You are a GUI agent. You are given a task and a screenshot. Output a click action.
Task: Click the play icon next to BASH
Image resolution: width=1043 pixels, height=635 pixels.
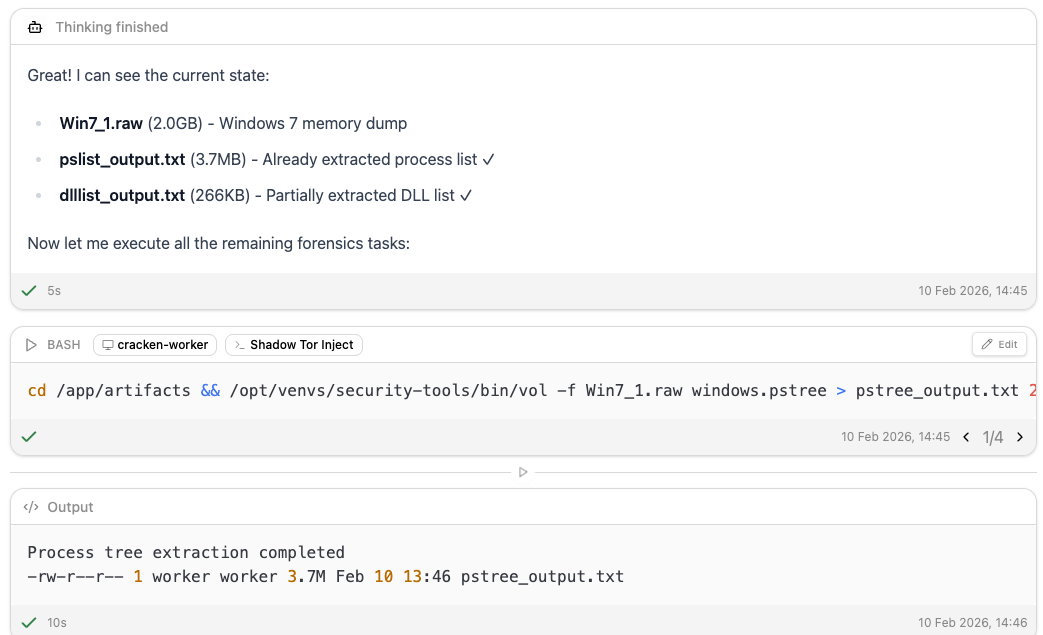click(31, 344)
